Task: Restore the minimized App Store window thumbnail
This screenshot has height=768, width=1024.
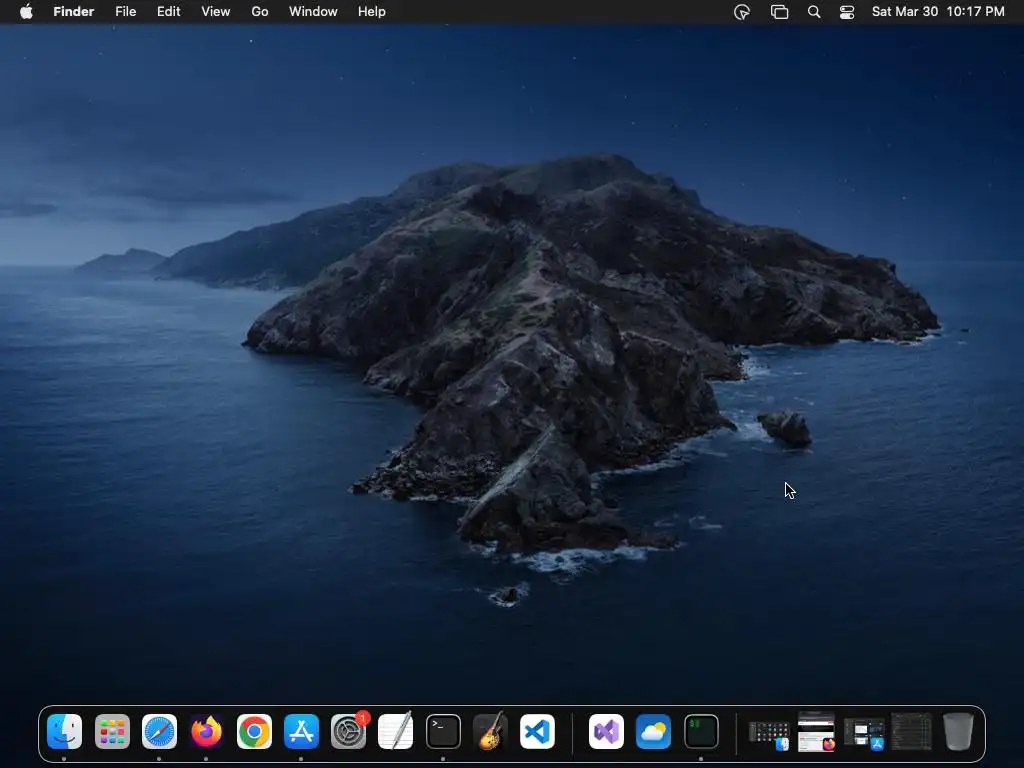Action: point(864,733)
